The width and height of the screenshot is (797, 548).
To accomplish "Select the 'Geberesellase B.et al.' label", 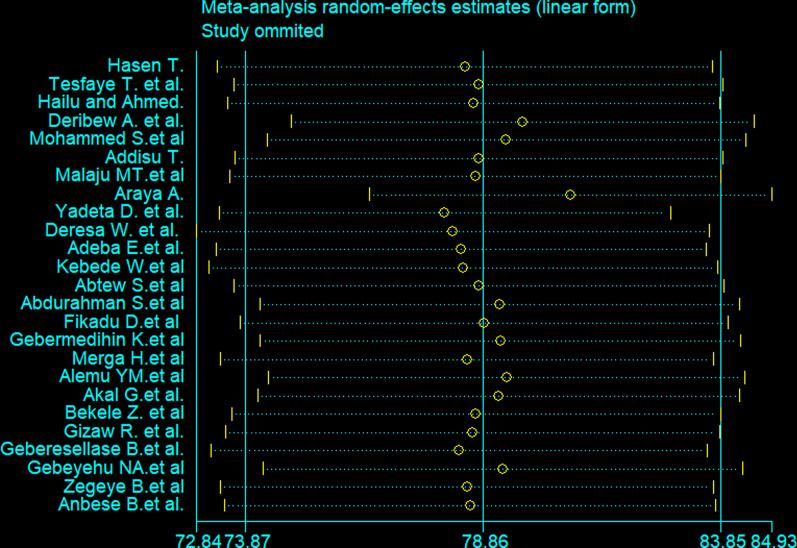I will (x=92, y=449).
